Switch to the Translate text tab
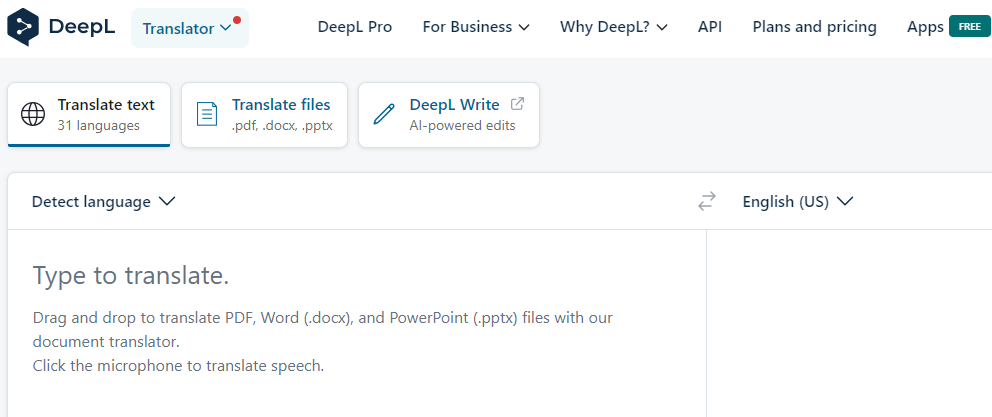Image resolution: width=992 pixels, height=417 pixels. pos(89,114)
